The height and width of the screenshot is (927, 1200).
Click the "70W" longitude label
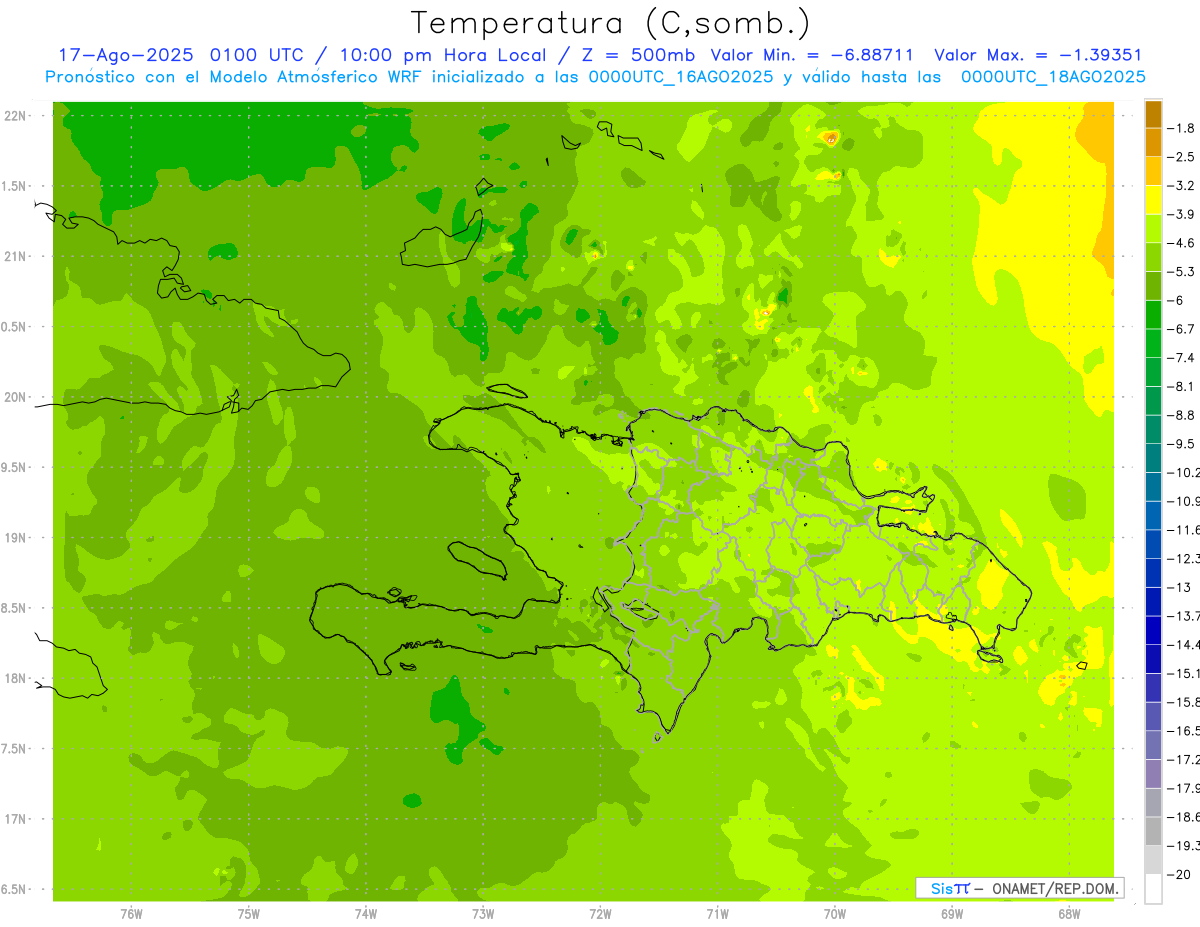pos(835,914)
